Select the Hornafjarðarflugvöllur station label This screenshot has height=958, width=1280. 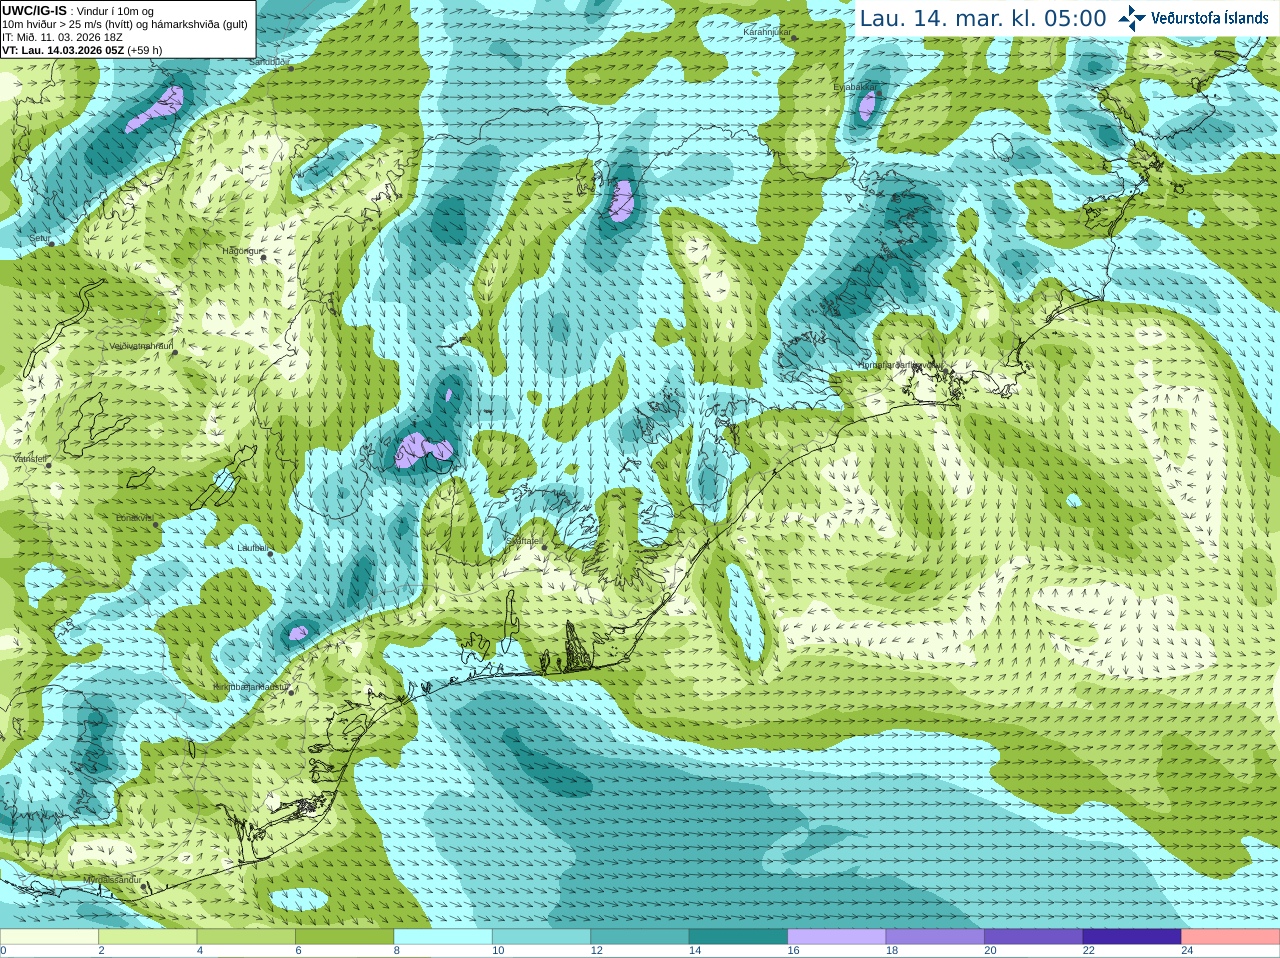901,365
